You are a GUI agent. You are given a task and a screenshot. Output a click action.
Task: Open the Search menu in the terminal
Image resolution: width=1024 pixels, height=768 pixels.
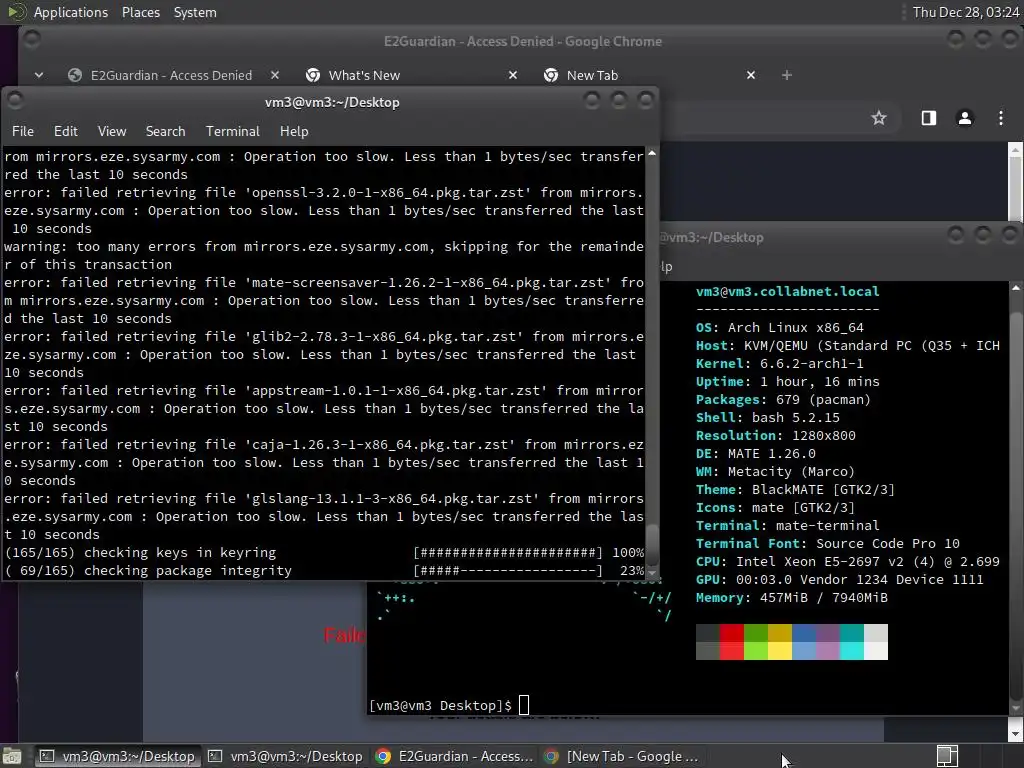click(165, 131)
